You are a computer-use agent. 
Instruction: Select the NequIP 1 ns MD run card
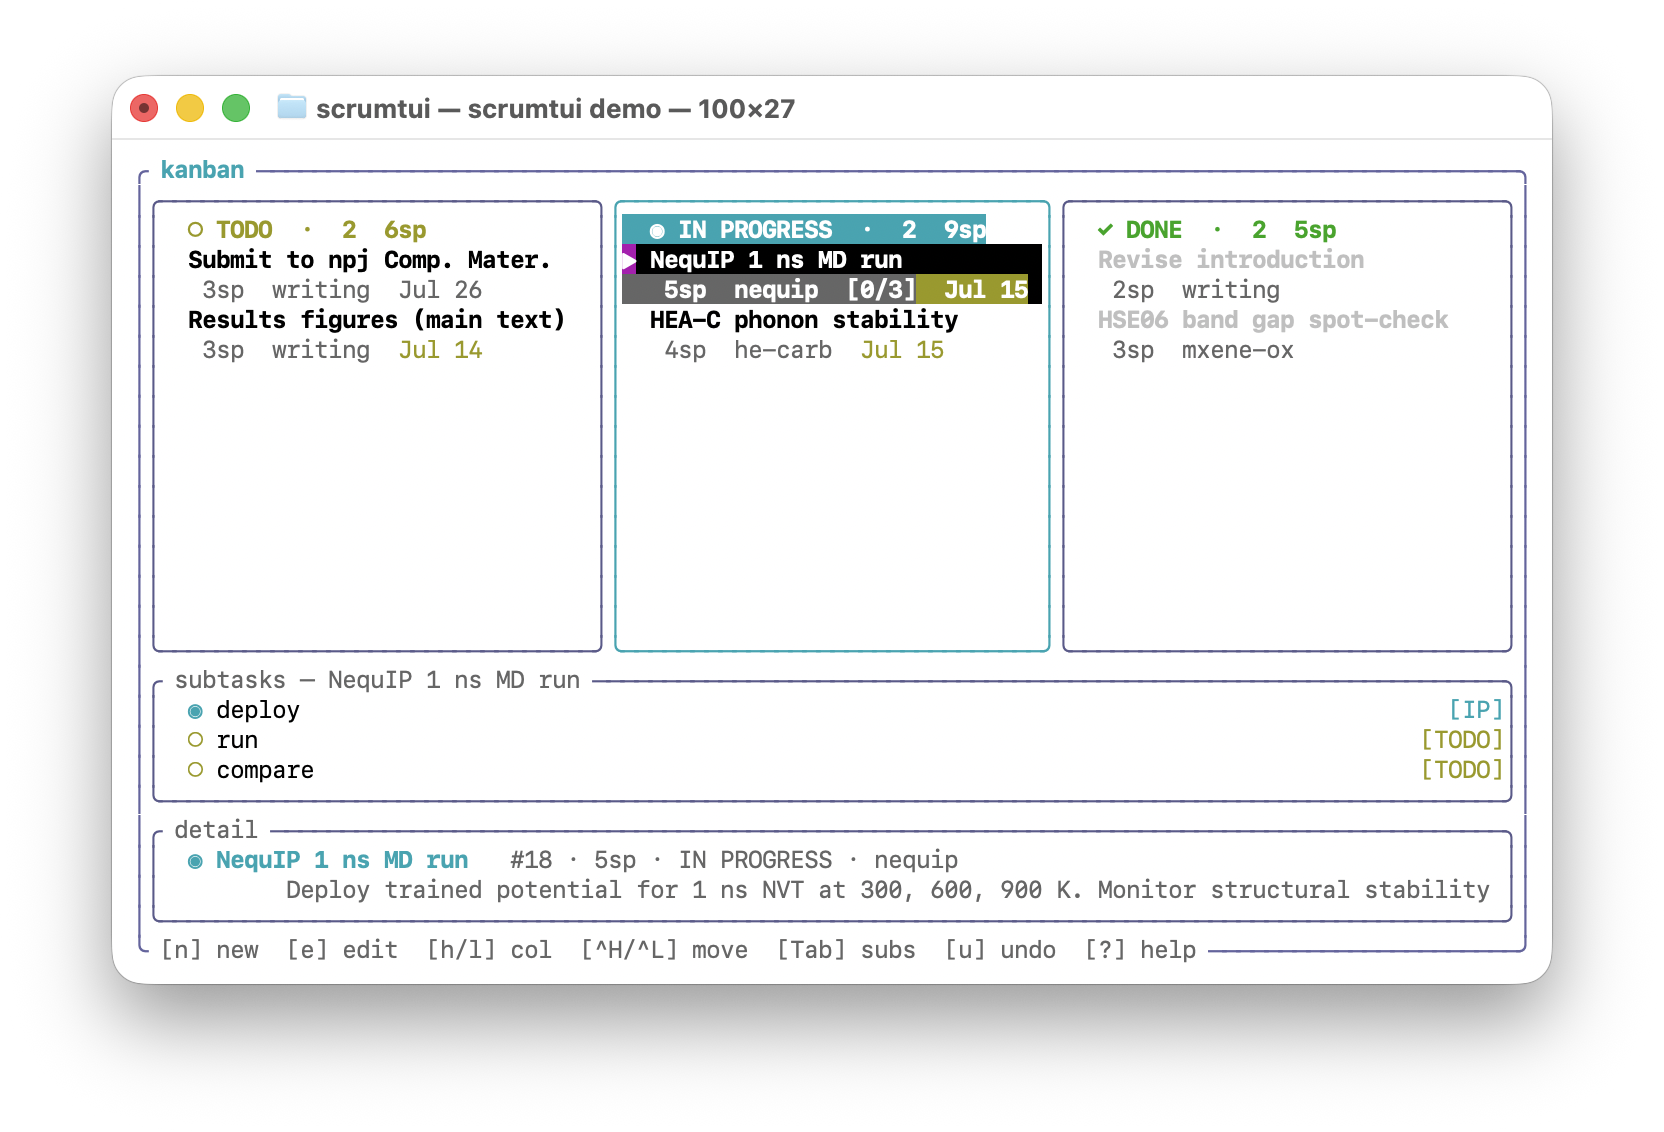[832, 275]
